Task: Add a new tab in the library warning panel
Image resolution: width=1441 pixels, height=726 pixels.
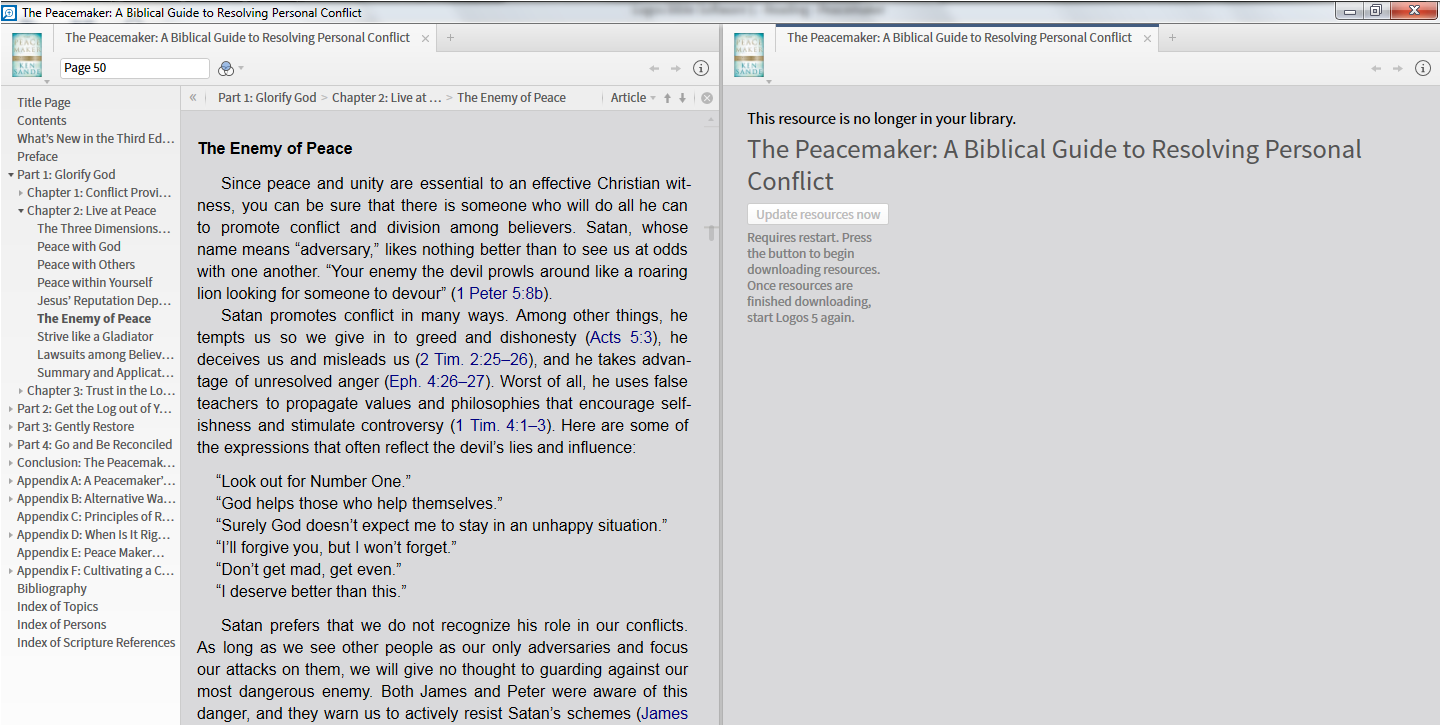Action: (x=1172, y=38)
